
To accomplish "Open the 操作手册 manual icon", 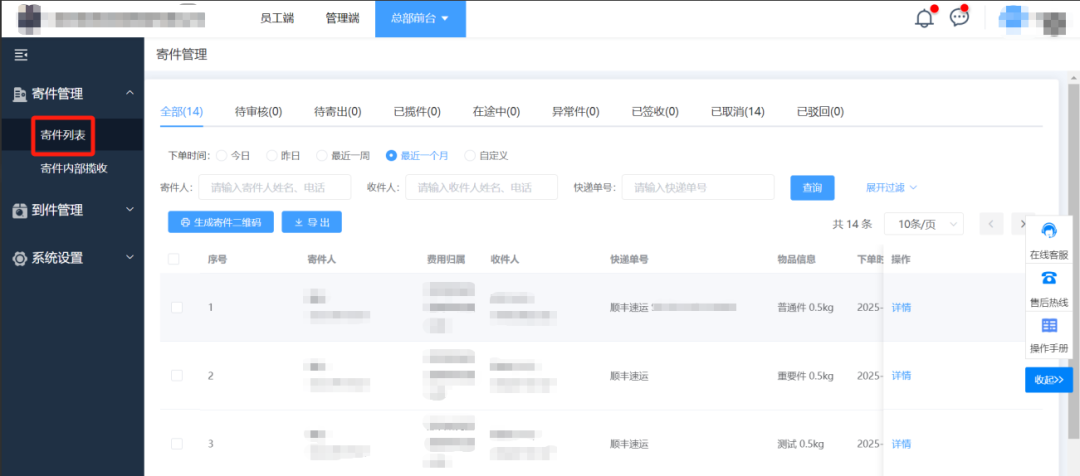I will point(1049,325).
